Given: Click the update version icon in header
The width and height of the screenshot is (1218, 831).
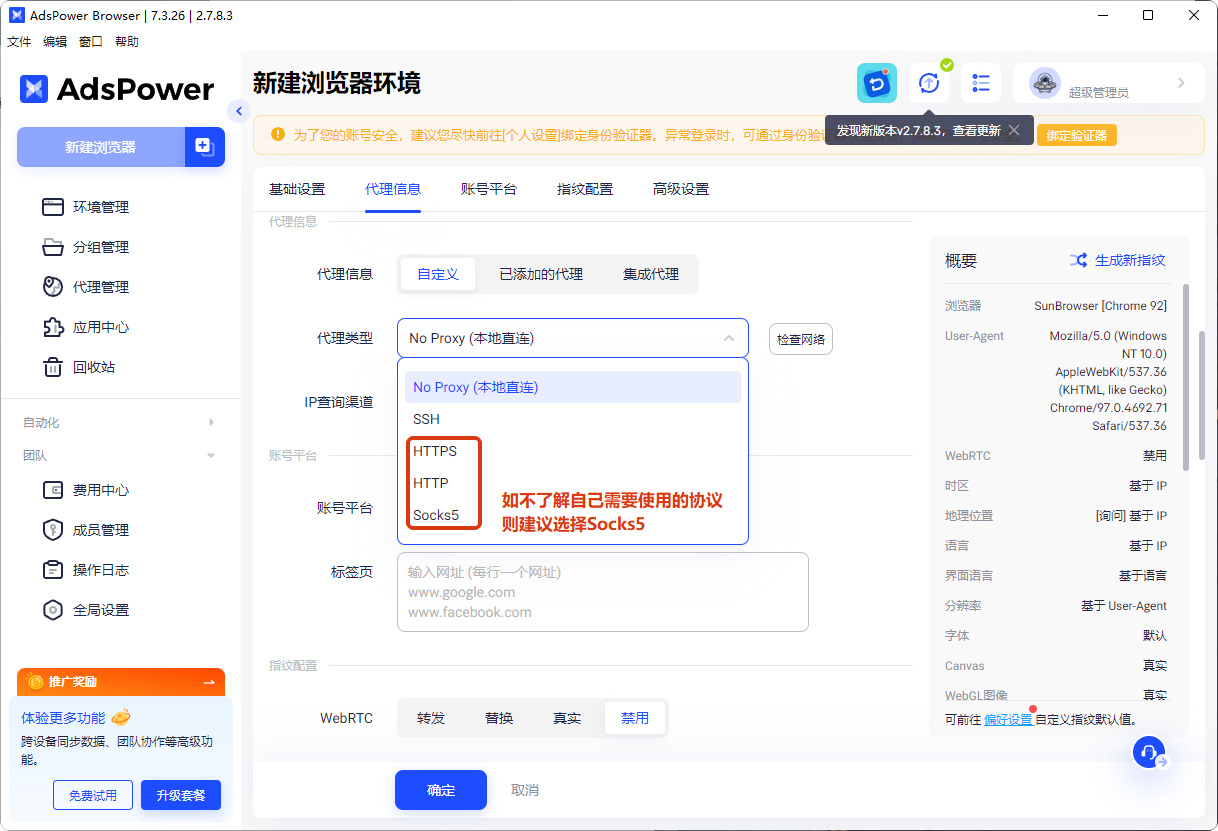Looking at the screenshot, I should coord(929,83).
